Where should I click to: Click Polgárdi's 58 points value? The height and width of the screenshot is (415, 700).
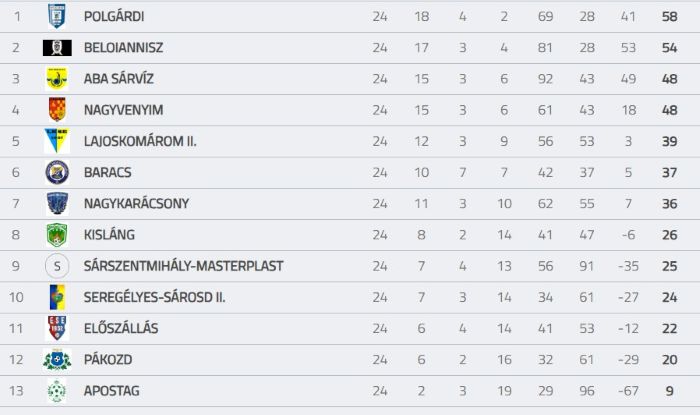coord(669,17)
